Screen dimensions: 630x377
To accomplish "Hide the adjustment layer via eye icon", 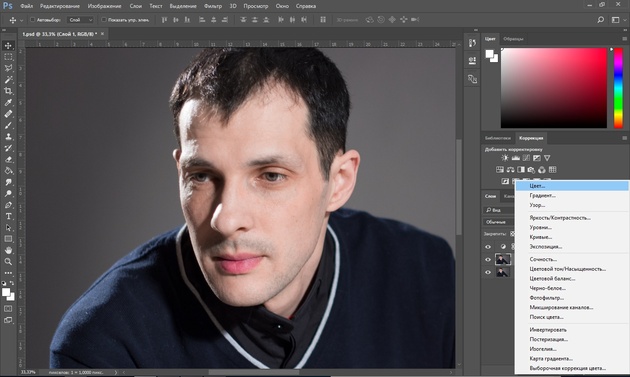I will (488, 247).
